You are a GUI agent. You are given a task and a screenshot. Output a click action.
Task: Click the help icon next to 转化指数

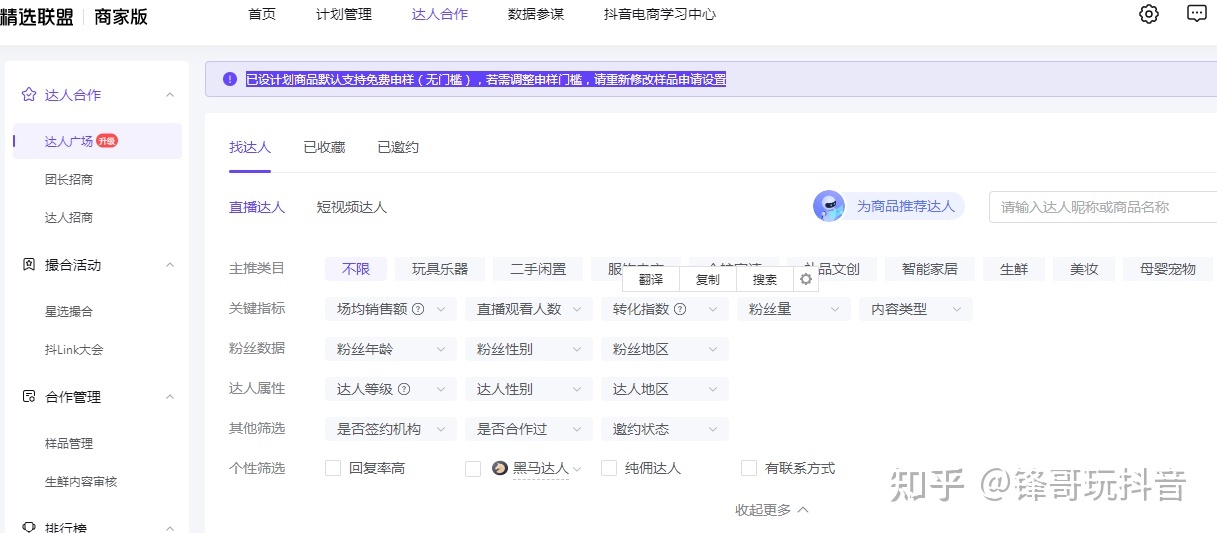point(680,309)
